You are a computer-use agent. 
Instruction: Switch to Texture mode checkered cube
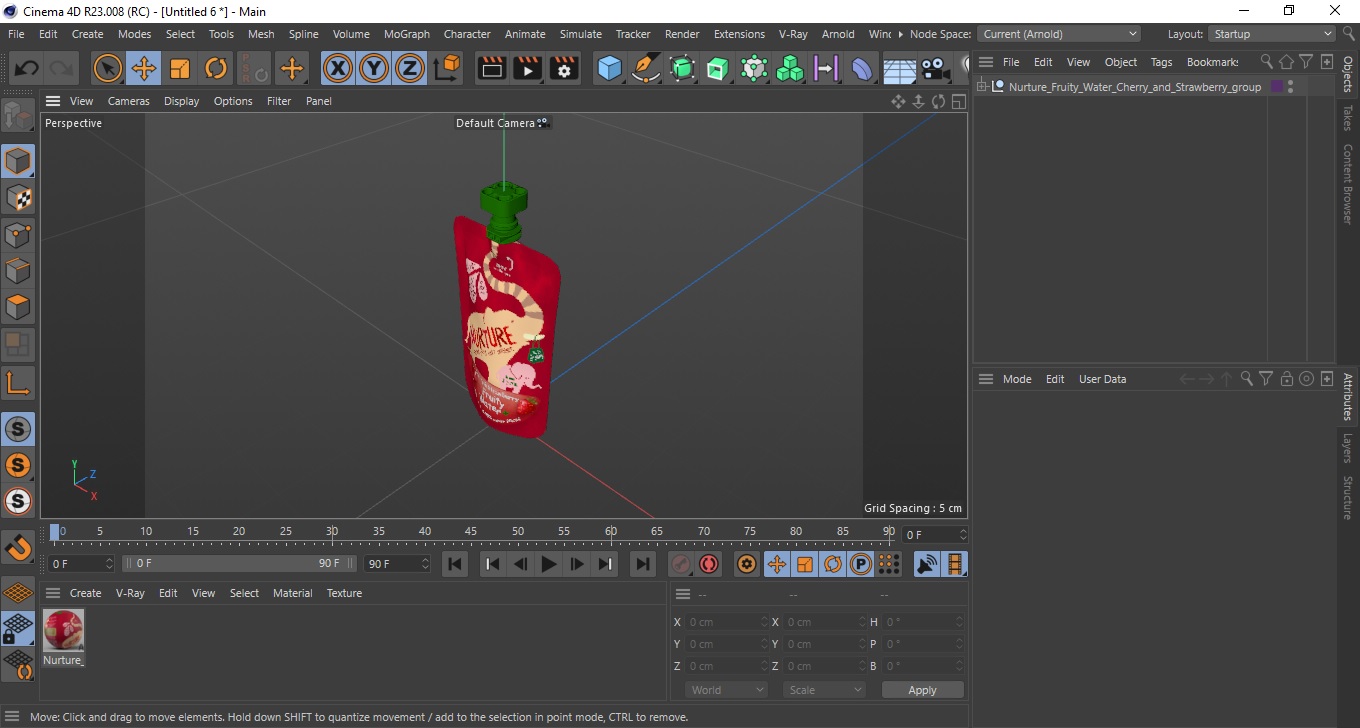18,198
